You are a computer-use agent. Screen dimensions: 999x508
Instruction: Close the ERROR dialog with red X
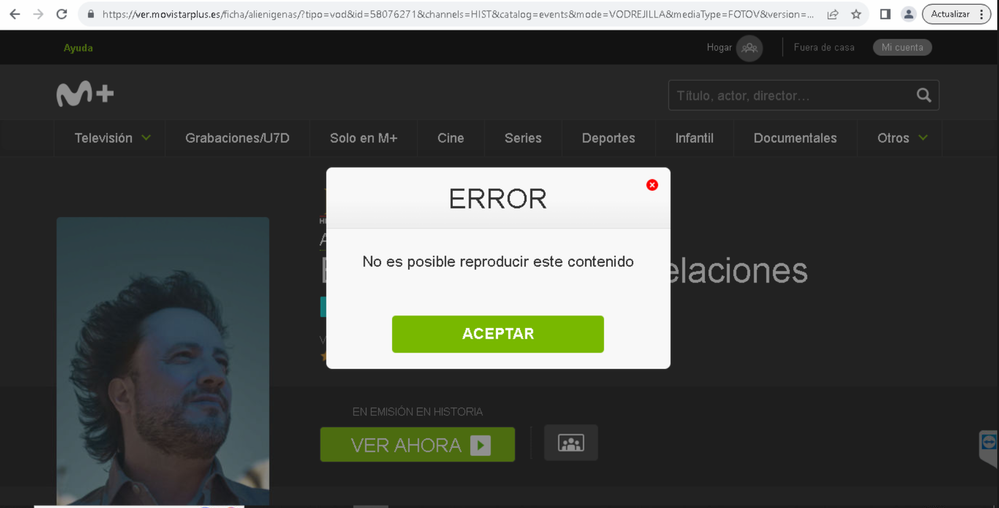point(652,185)
